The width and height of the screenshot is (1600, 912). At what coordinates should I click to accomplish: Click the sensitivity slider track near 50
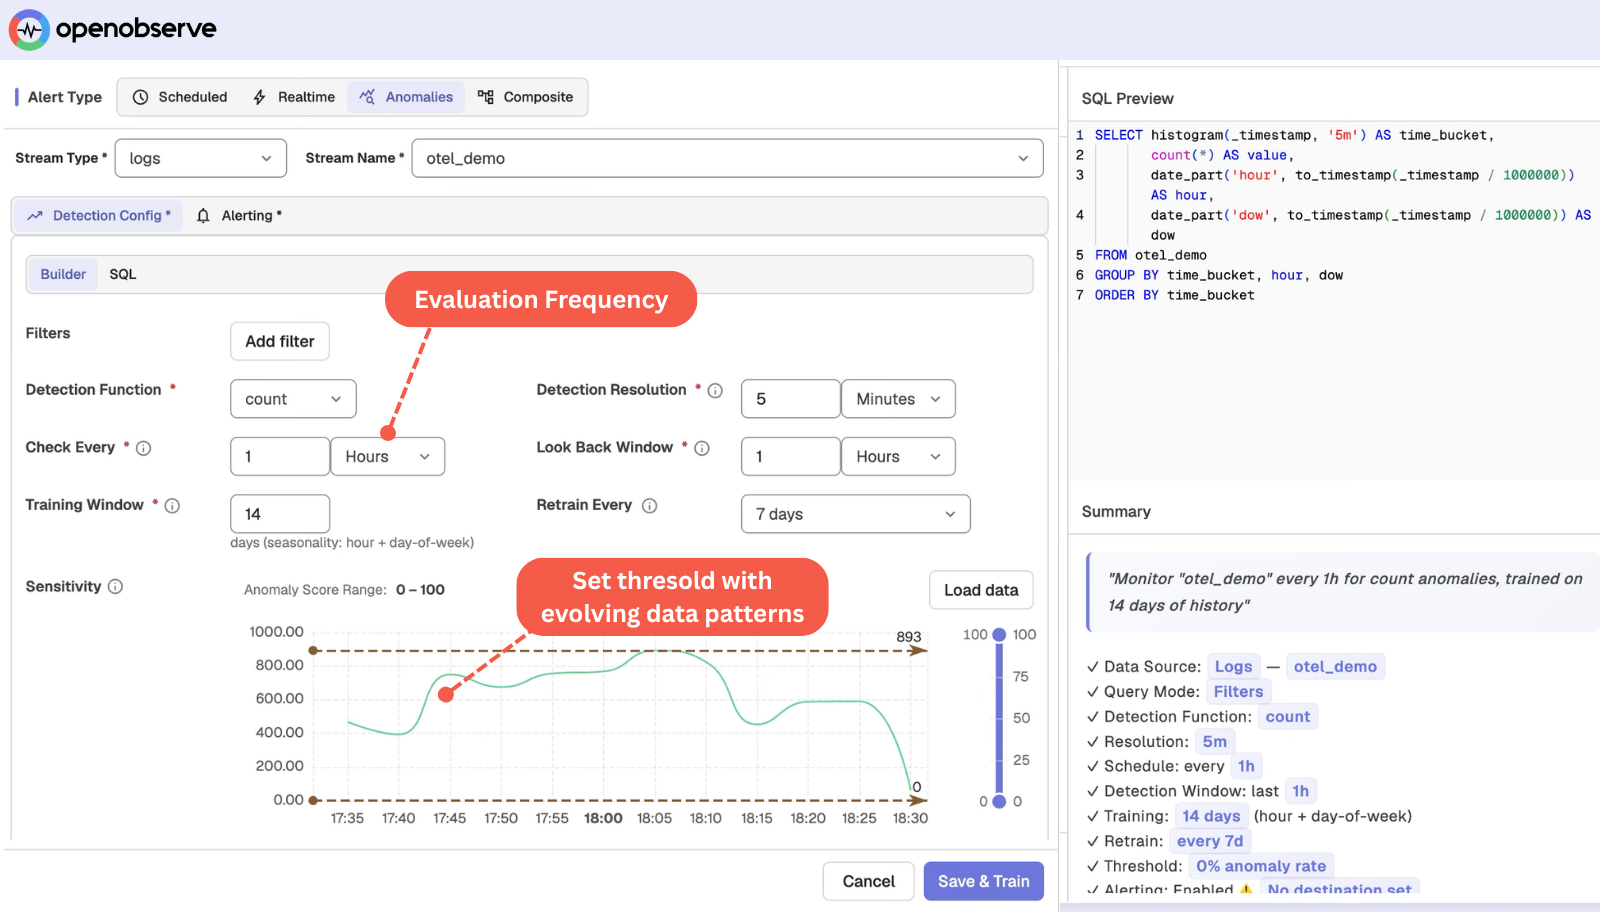pyautogui.click(x=999, y=718)
